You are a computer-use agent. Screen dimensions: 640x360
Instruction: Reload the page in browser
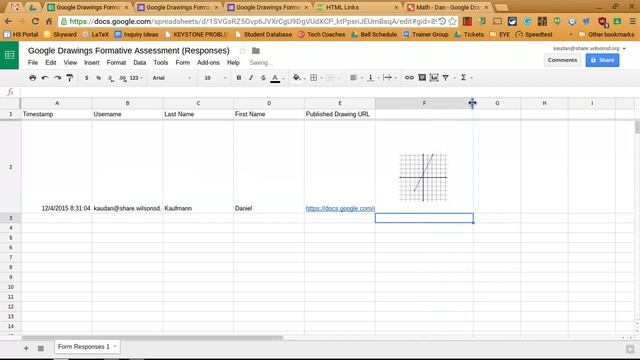(x=35, y=21)
